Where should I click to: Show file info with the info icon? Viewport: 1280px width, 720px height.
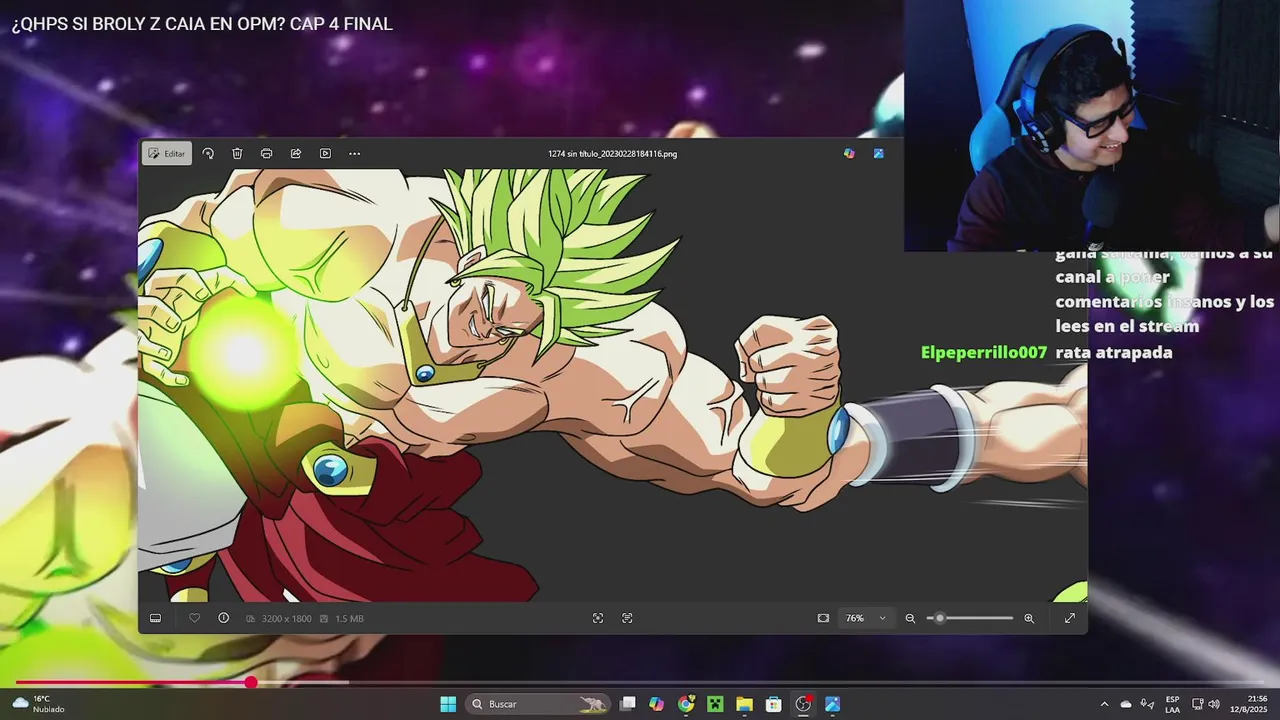pyautogui.click(x=223, y=618)
